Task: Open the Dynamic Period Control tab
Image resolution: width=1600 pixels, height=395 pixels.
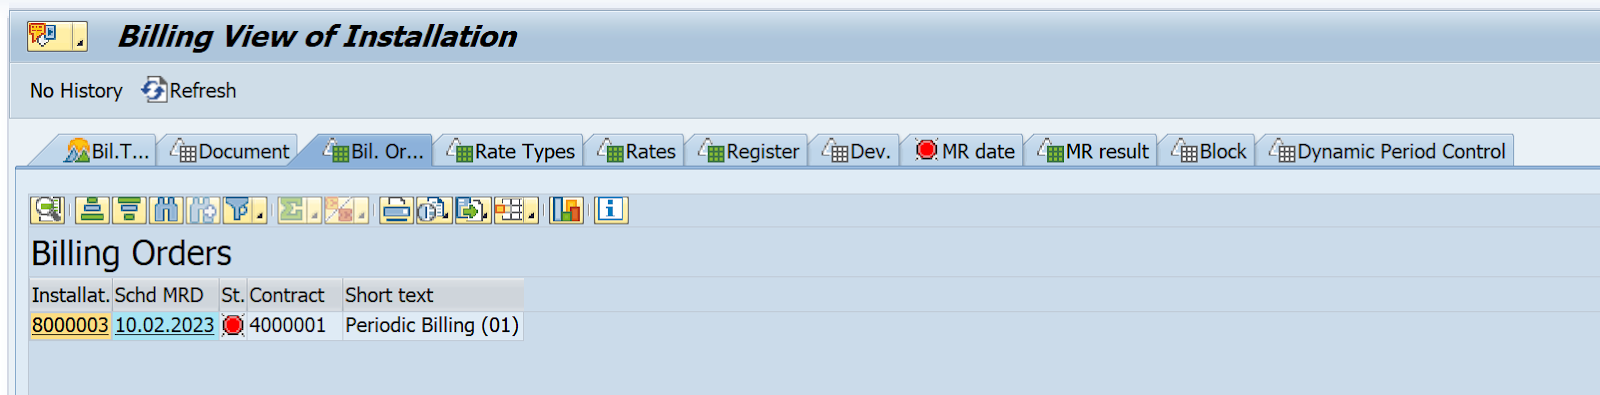Action: point(1388,151)
